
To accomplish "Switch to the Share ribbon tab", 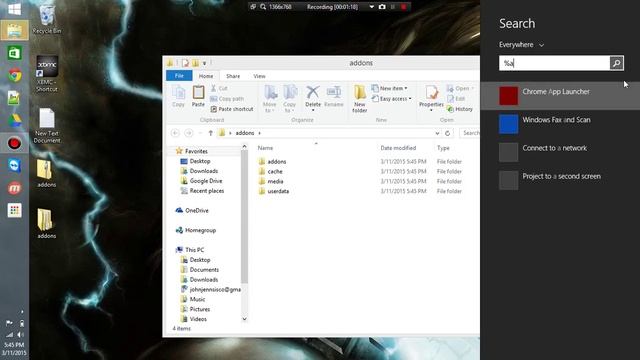I will tap(233, 76).
